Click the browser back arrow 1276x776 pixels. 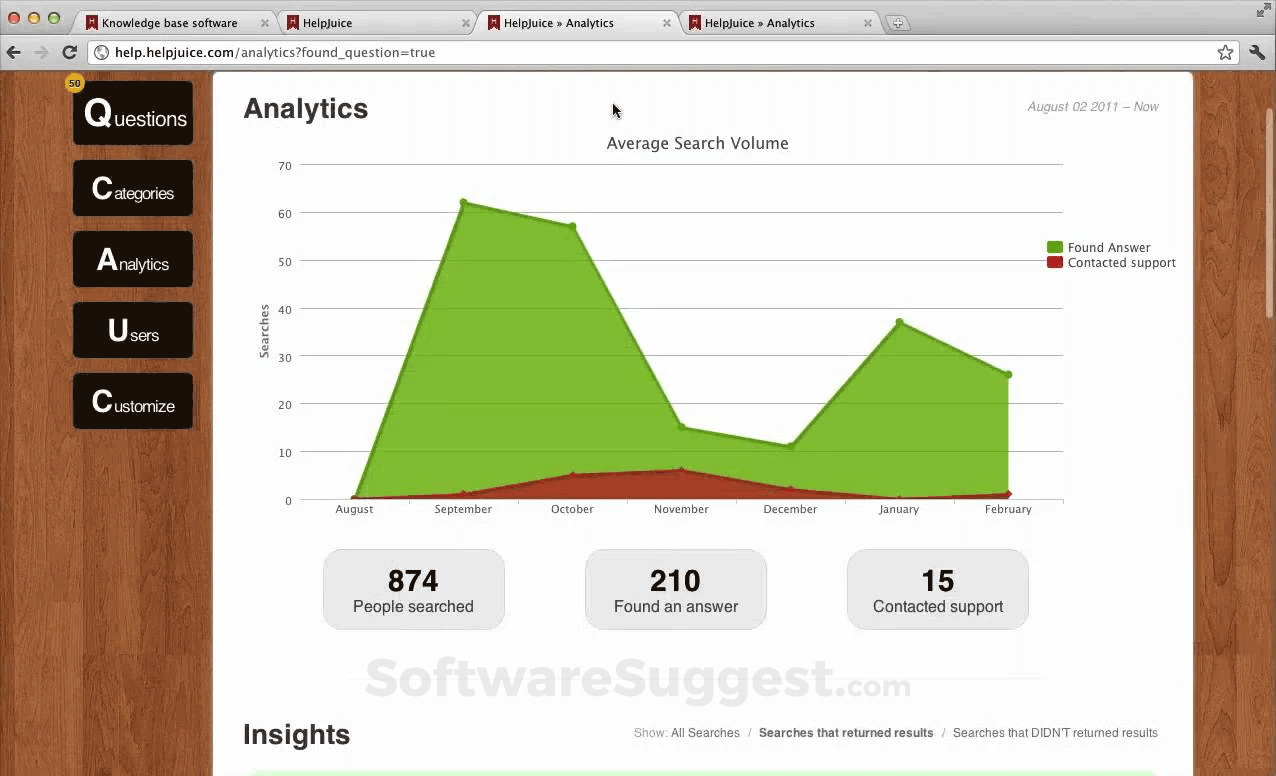(14, 52)
